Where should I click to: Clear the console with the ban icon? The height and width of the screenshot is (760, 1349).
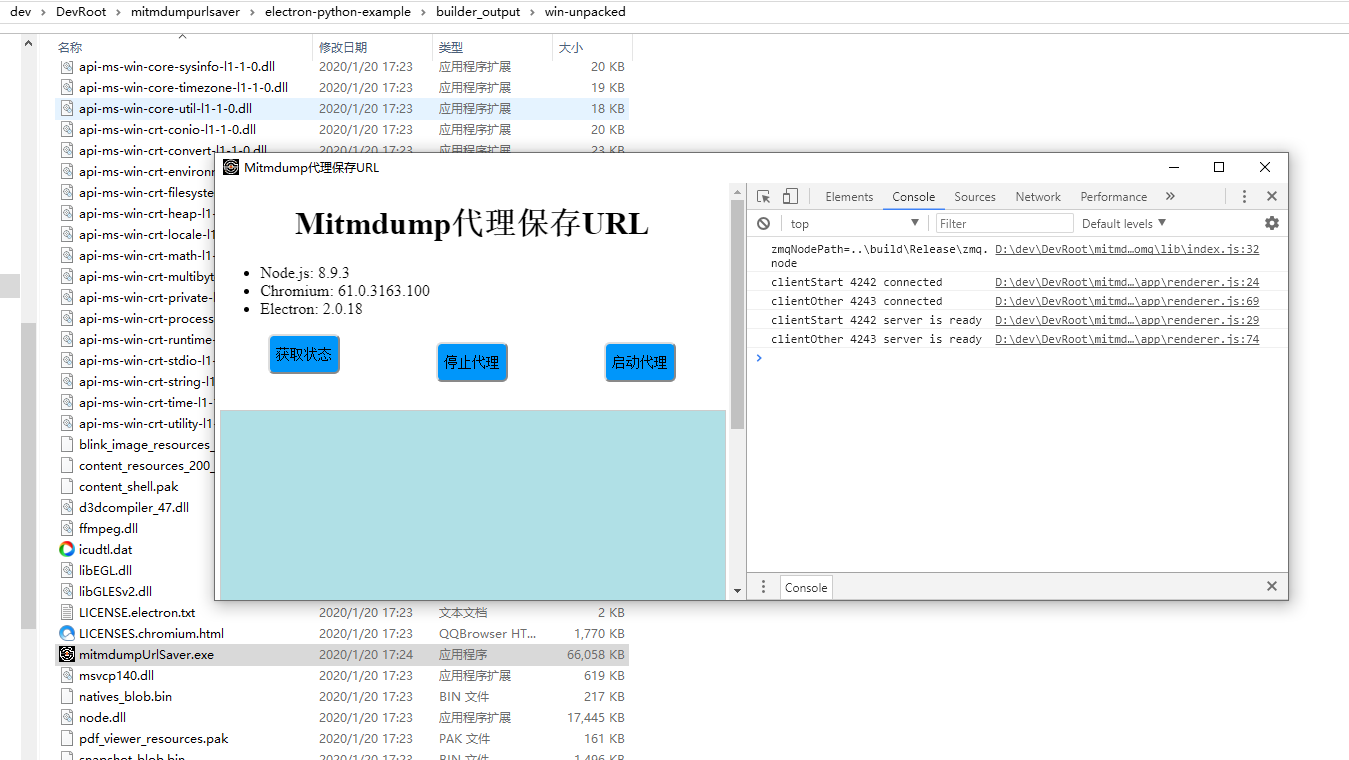[763, 224]
